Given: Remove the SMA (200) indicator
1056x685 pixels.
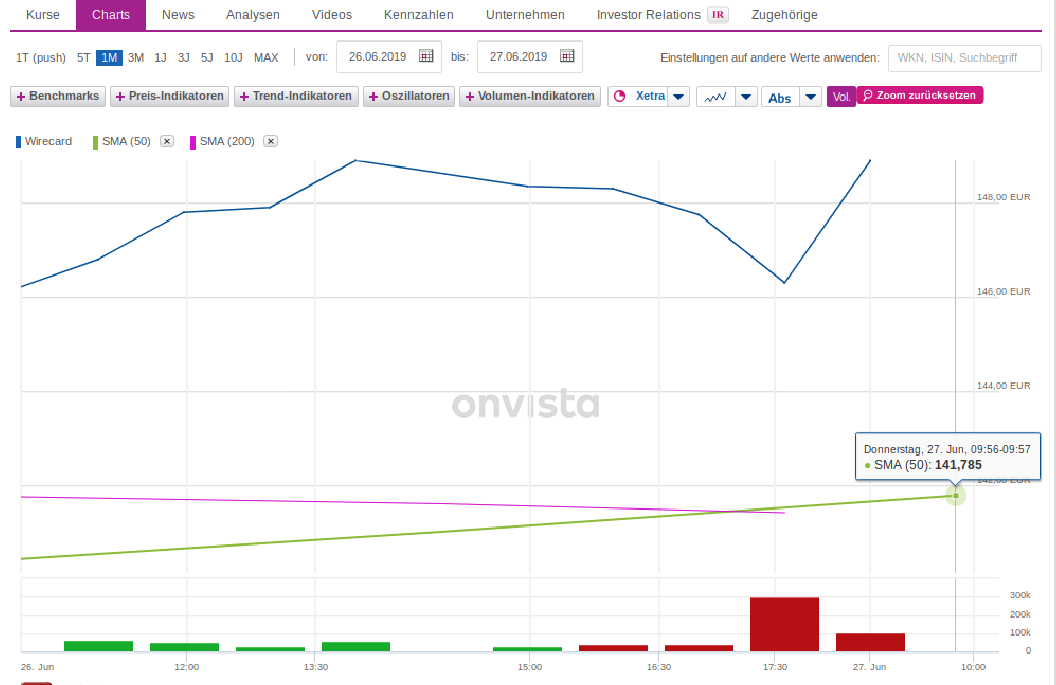Looking at the screenshot, I should pos(270,141).
